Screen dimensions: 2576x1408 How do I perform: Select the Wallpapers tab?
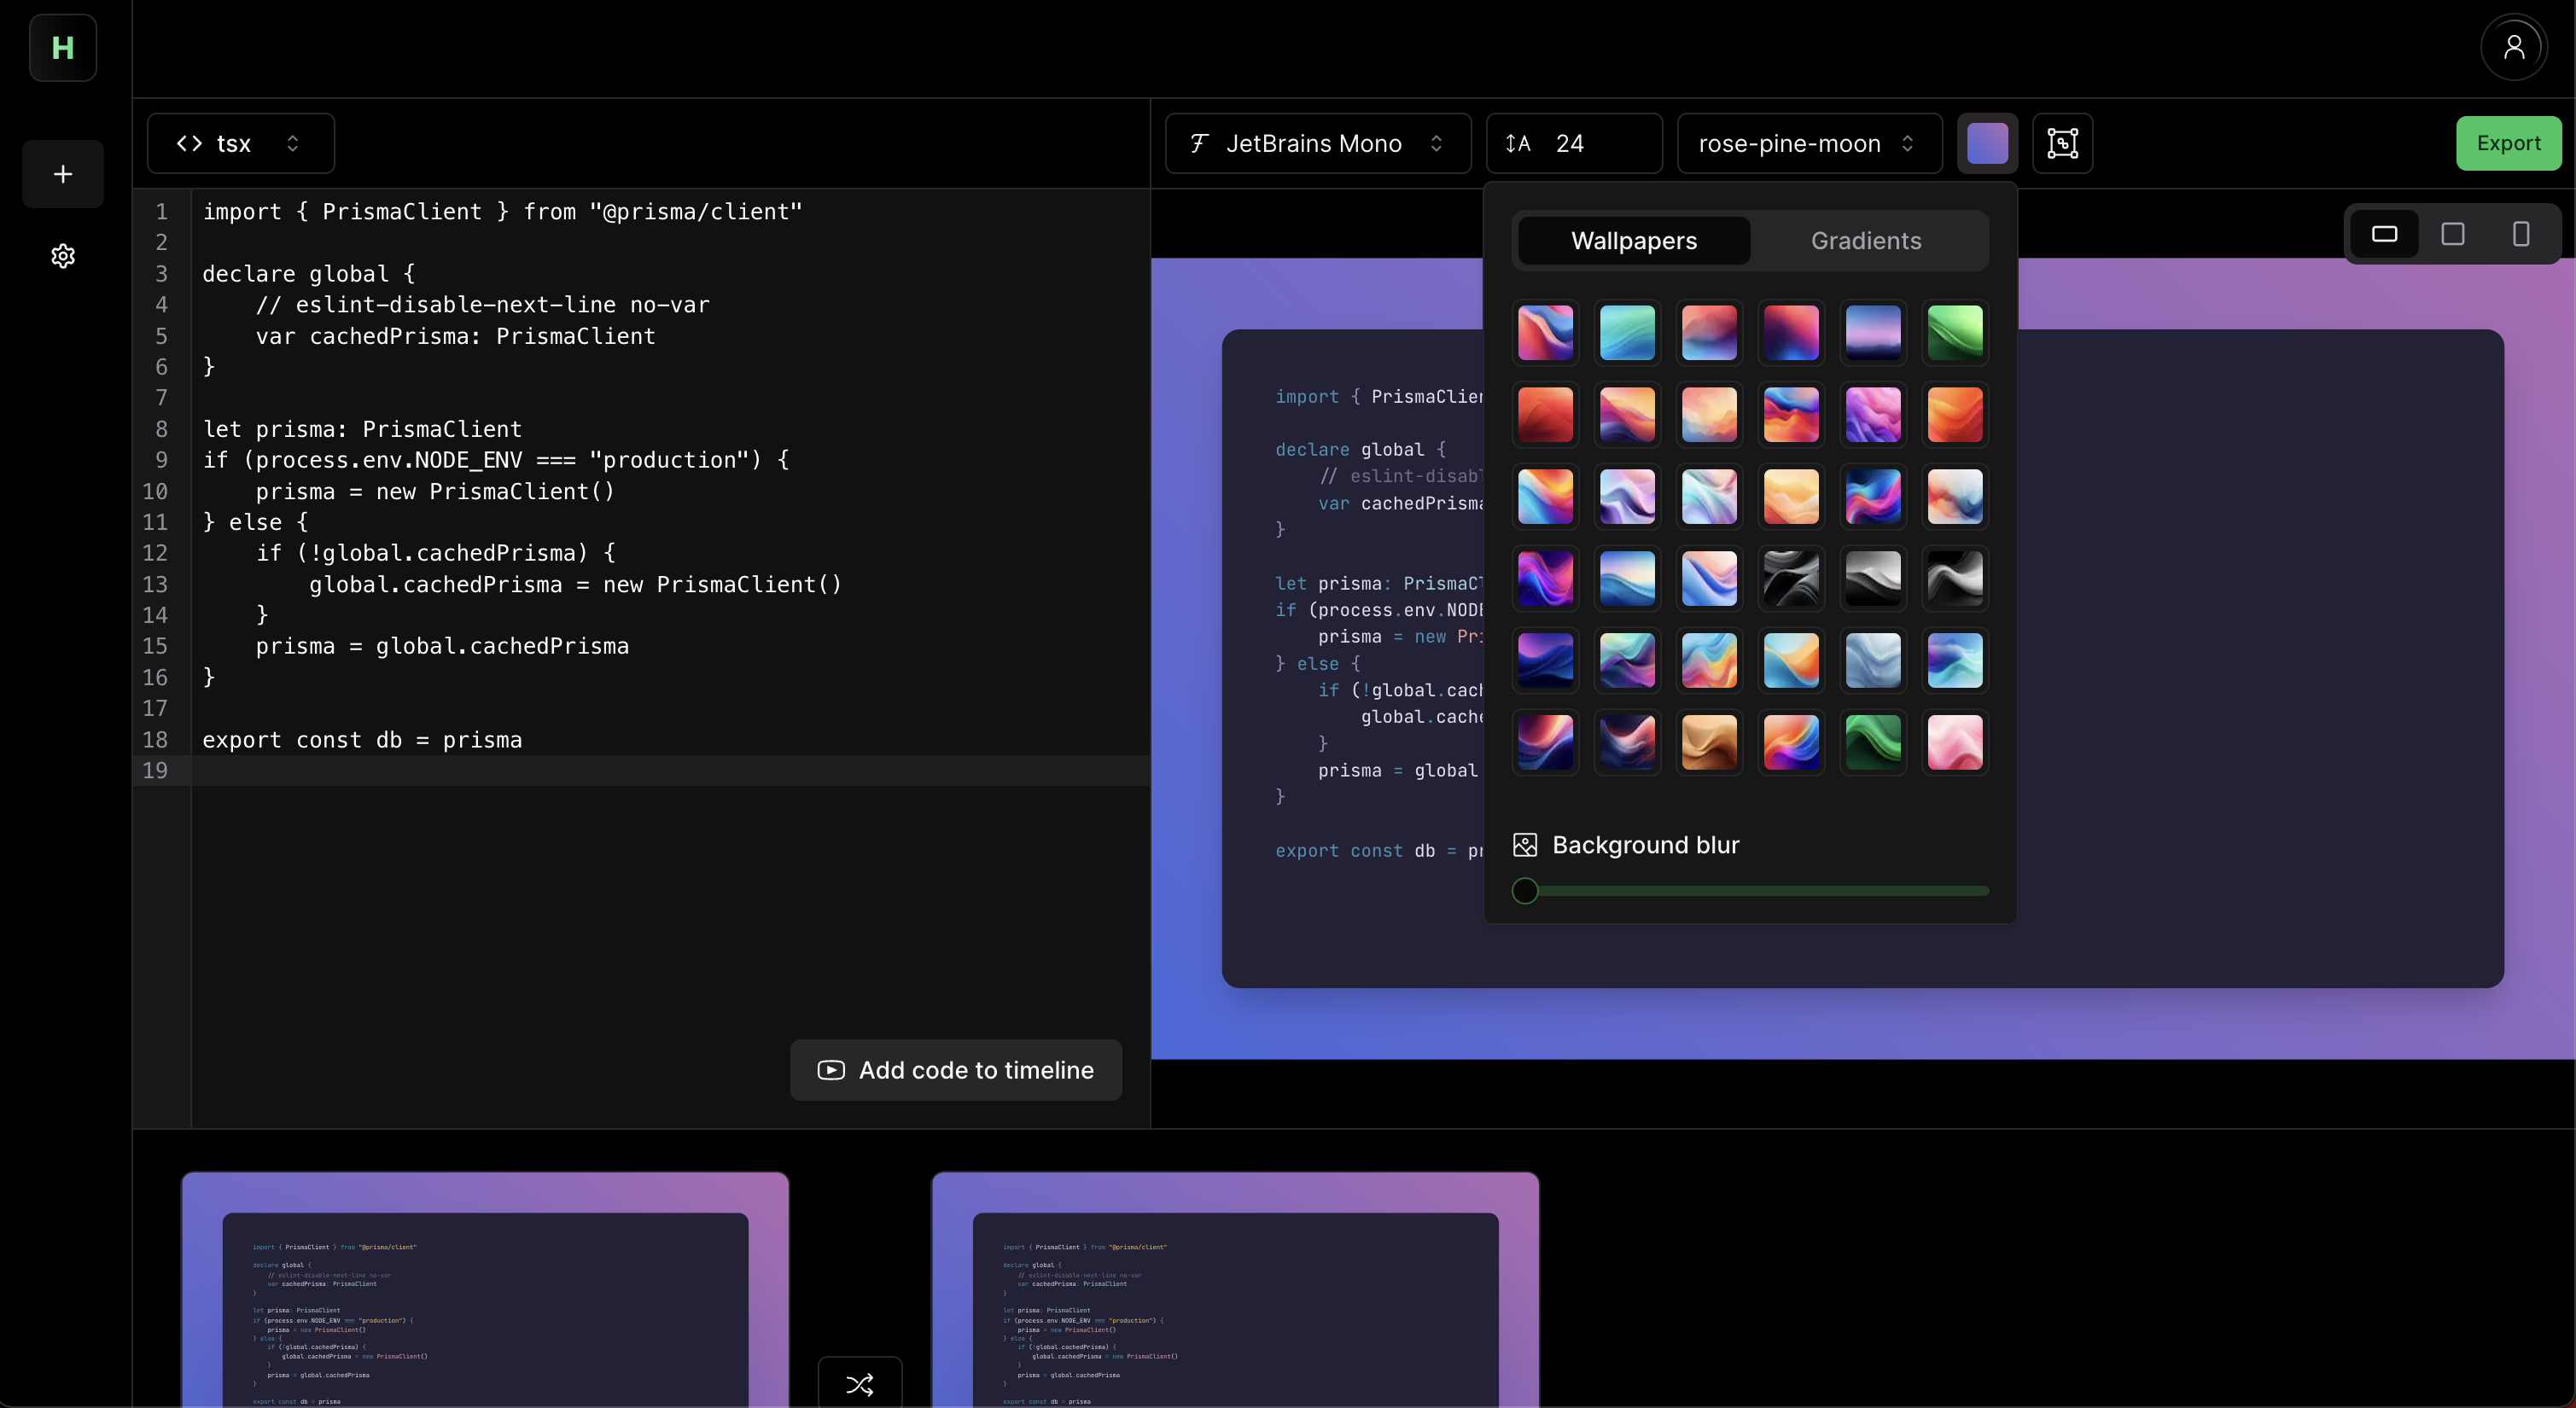click(x=1633, y=241)
